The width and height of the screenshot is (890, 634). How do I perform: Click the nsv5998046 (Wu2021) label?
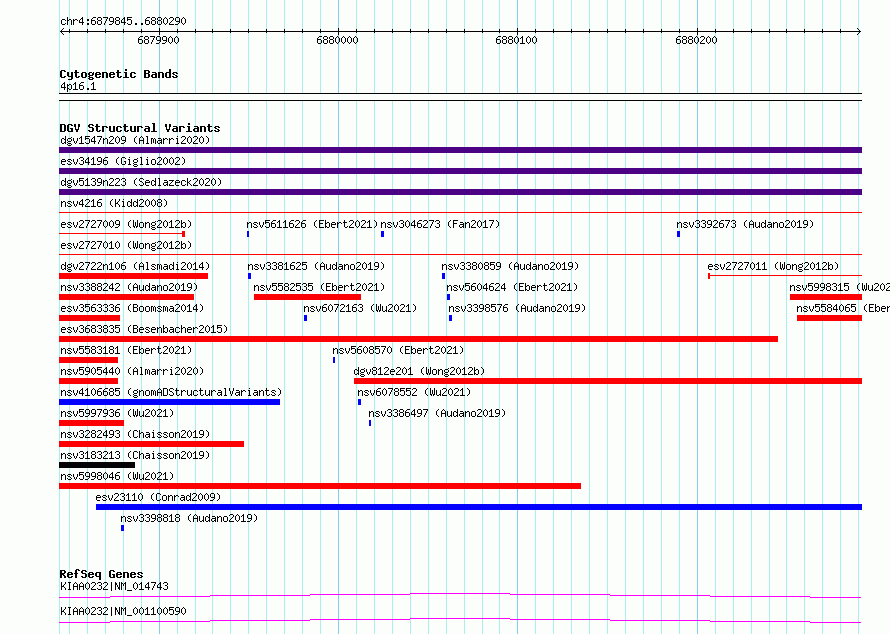click(x=117, y=476)
